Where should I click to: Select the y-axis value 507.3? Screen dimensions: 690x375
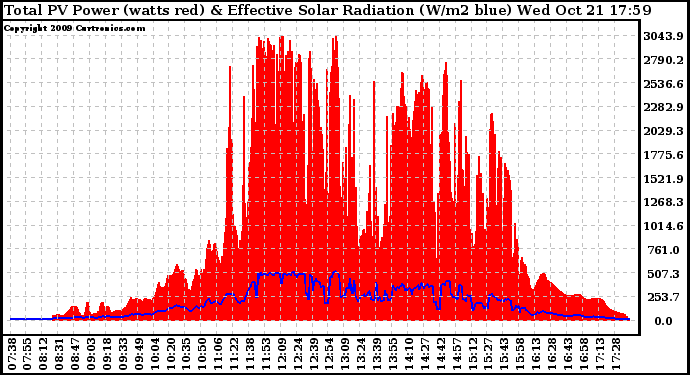pos(664,274)
